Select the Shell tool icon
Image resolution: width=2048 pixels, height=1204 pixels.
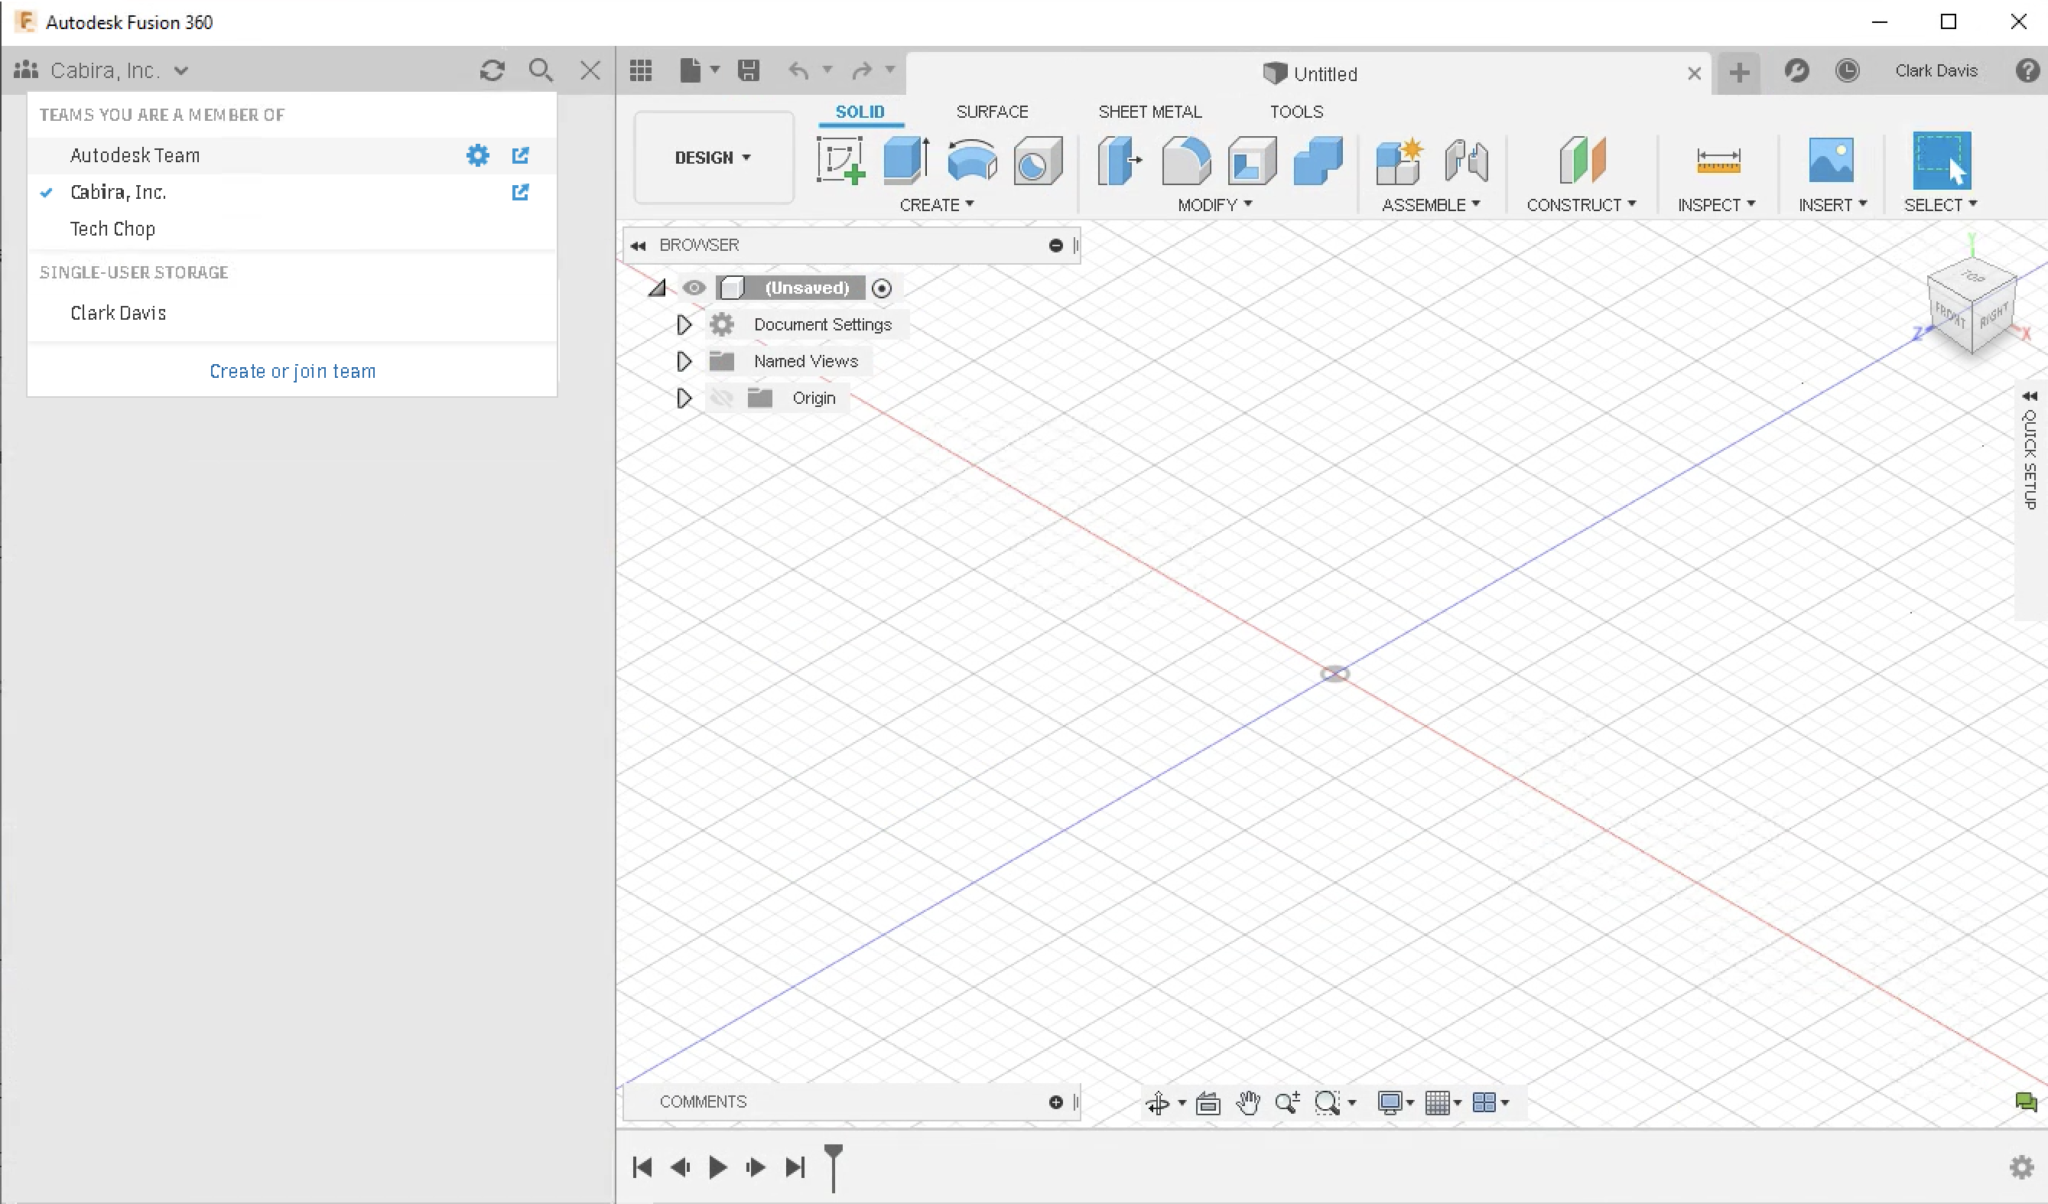tap(1252, 161)
